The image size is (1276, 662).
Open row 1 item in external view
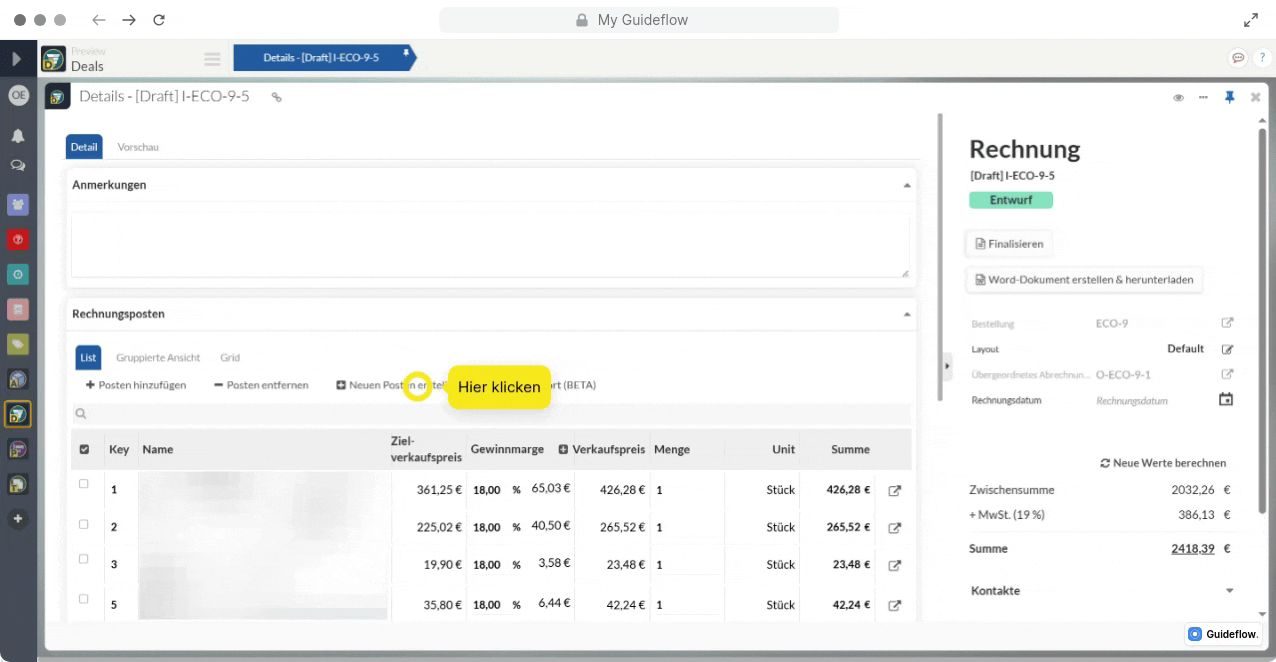pyautogui.click(x=895, y=491)
